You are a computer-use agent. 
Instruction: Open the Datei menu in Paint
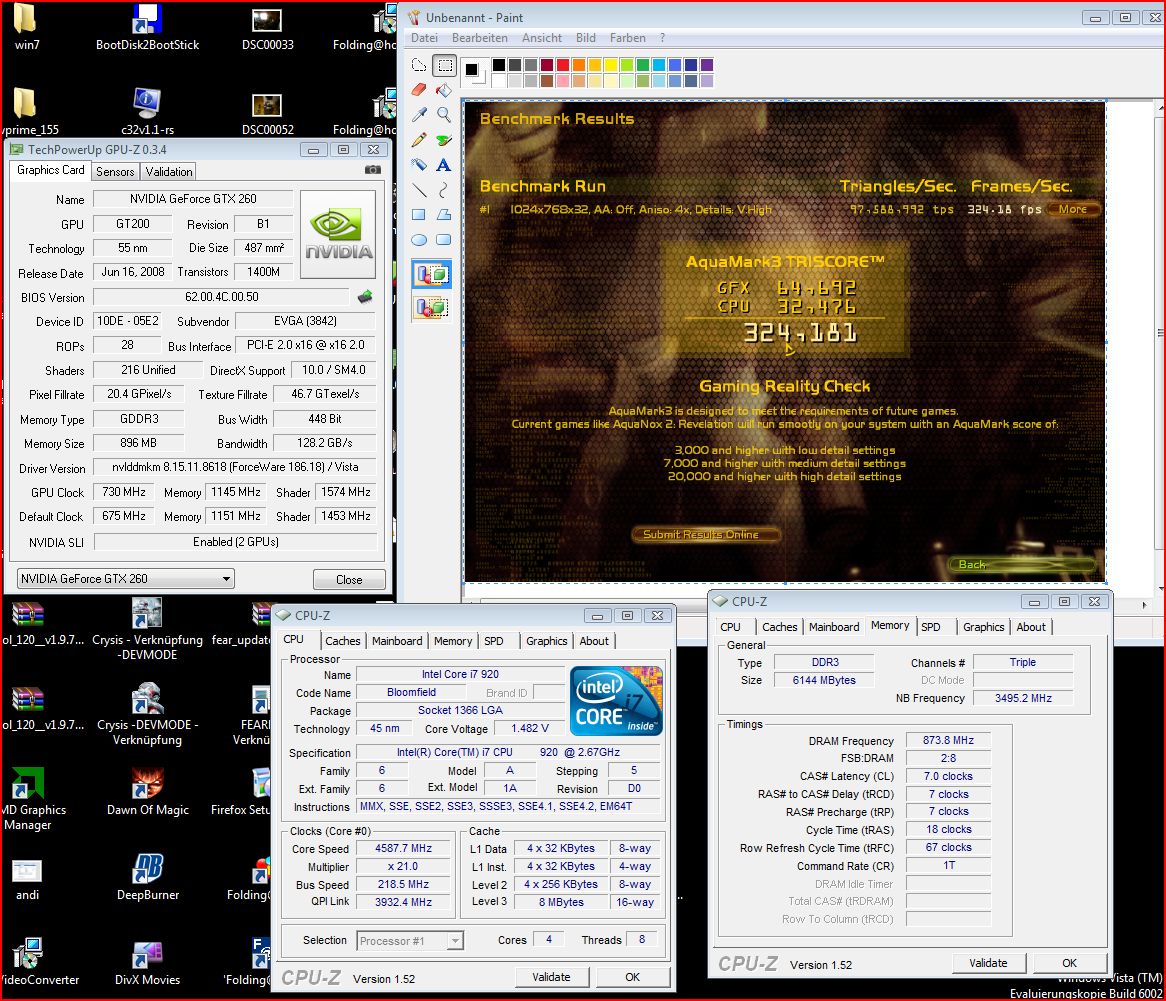(424, 38)
